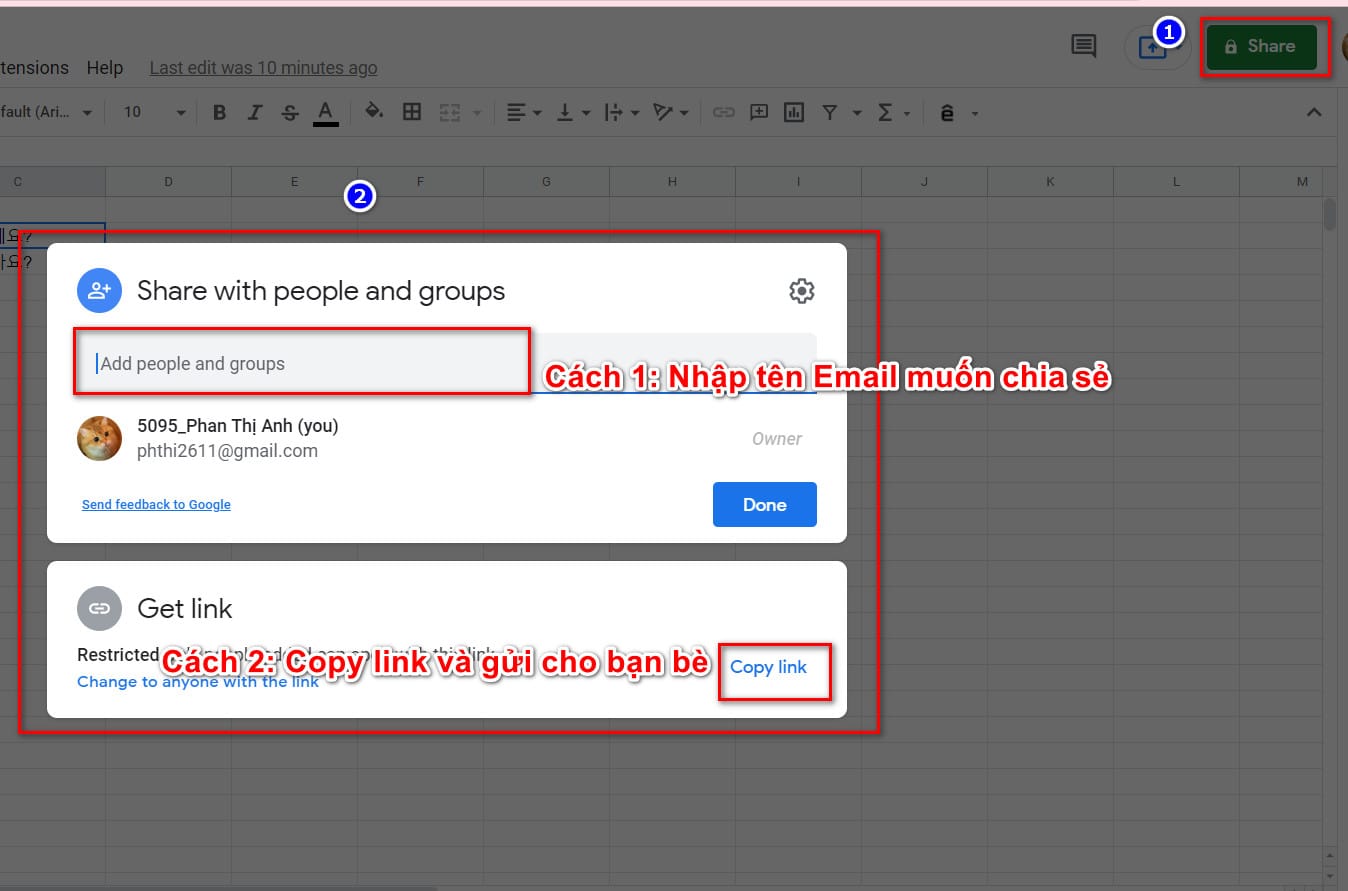Collapse the toolbar with the chevron arrow
This screenshot has height=891, width=1348.
point(1314,112)
